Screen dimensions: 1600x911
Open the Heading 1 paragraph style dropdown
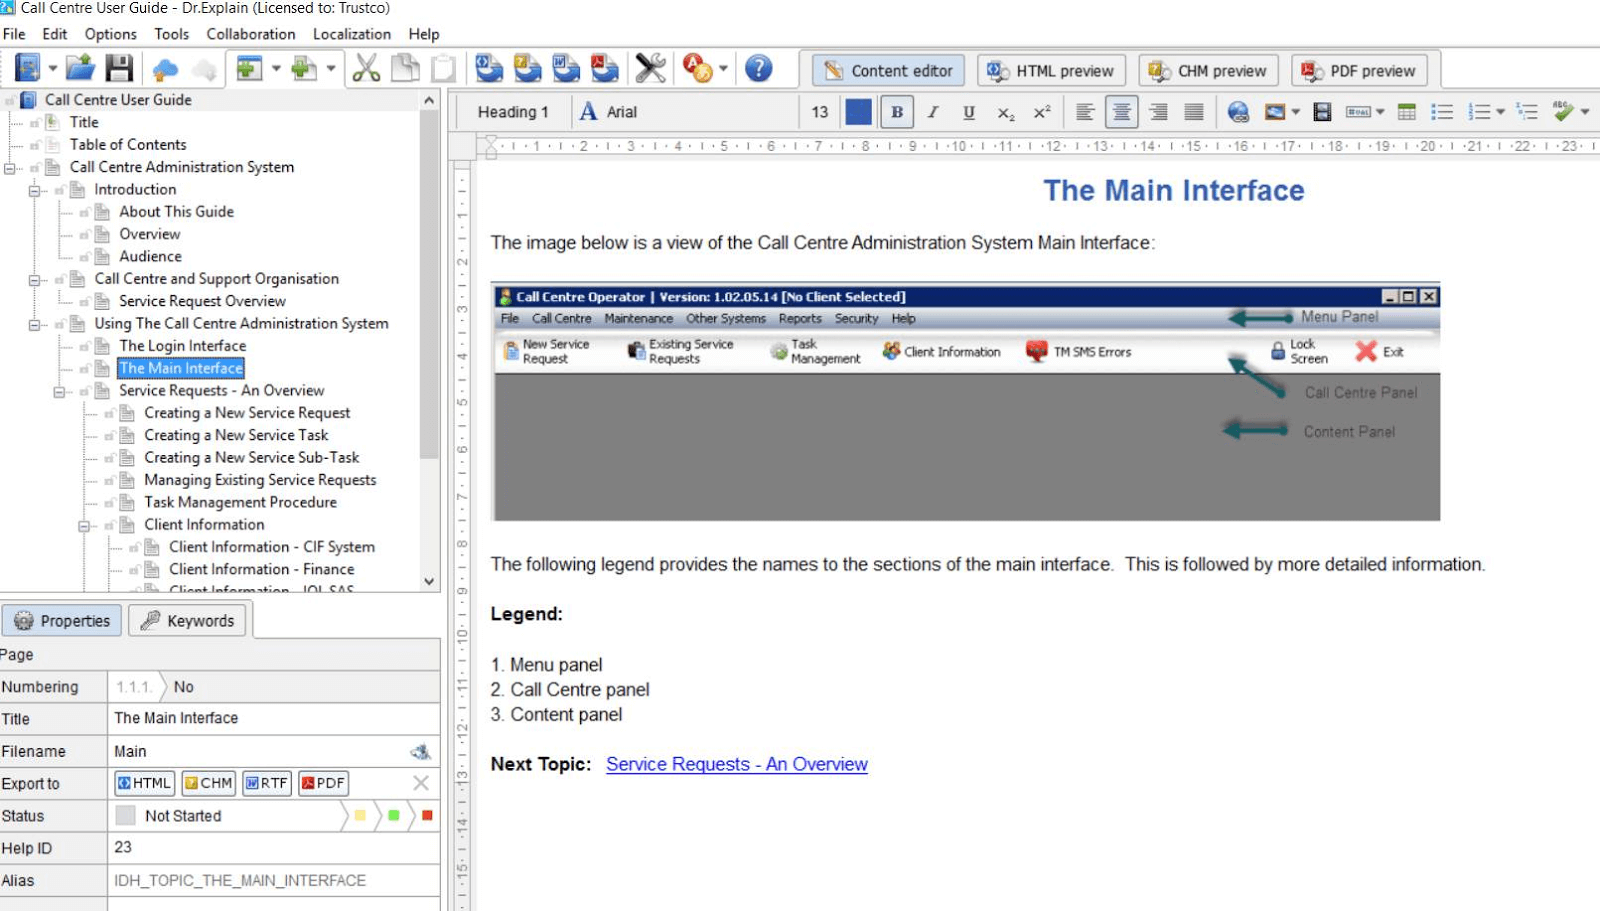pyautogui.click(x=513, y=112)
